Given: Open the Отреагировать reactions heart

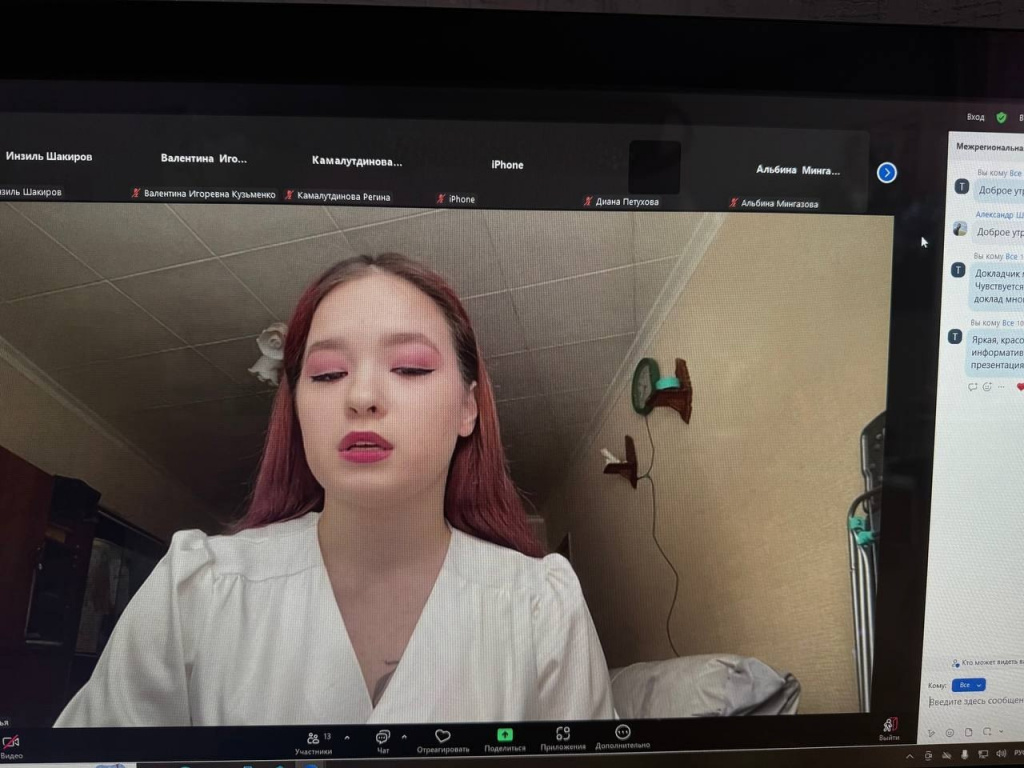Looking at the screenshot, I should point(443,741).
